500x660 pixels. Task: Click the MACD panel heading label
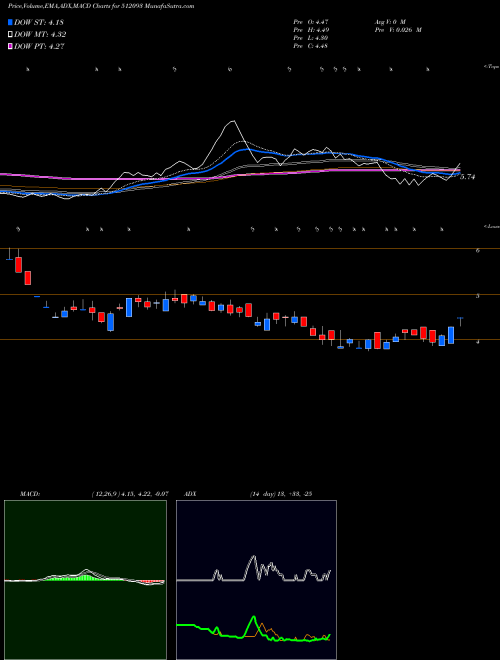point(29,494)
